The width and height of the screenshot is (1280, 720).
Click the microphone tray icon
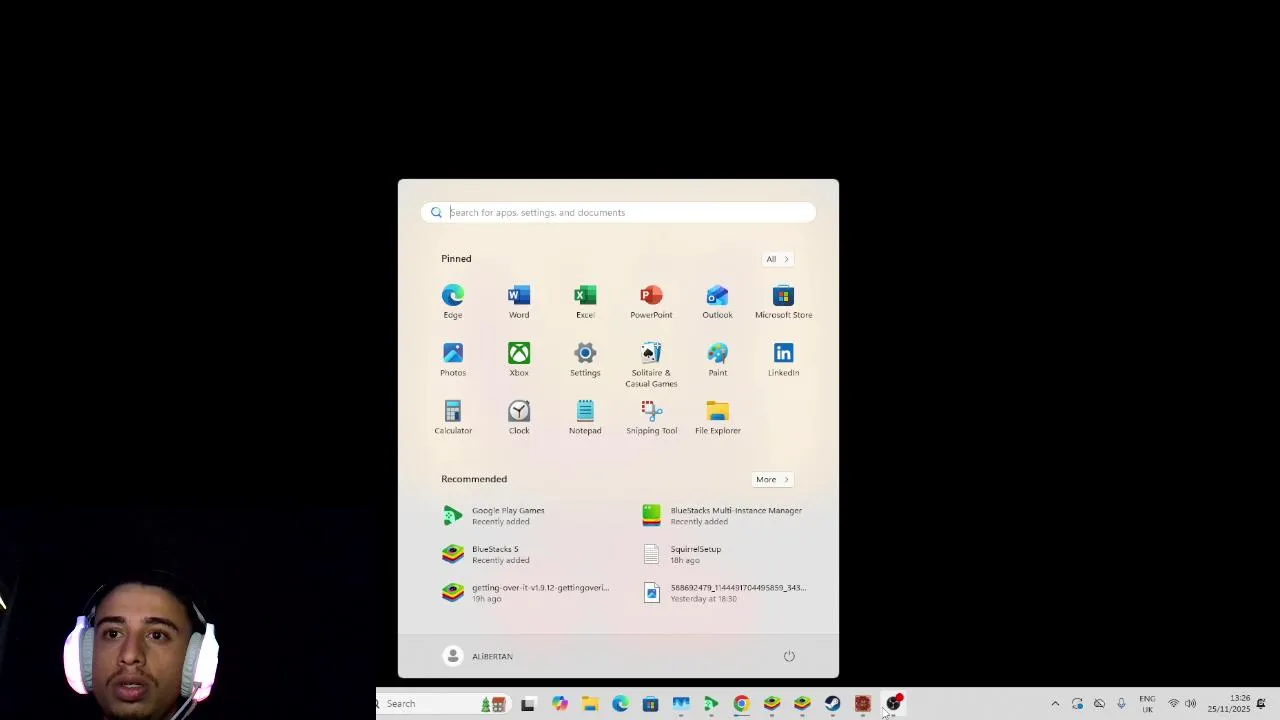[x=1121, y=704]
